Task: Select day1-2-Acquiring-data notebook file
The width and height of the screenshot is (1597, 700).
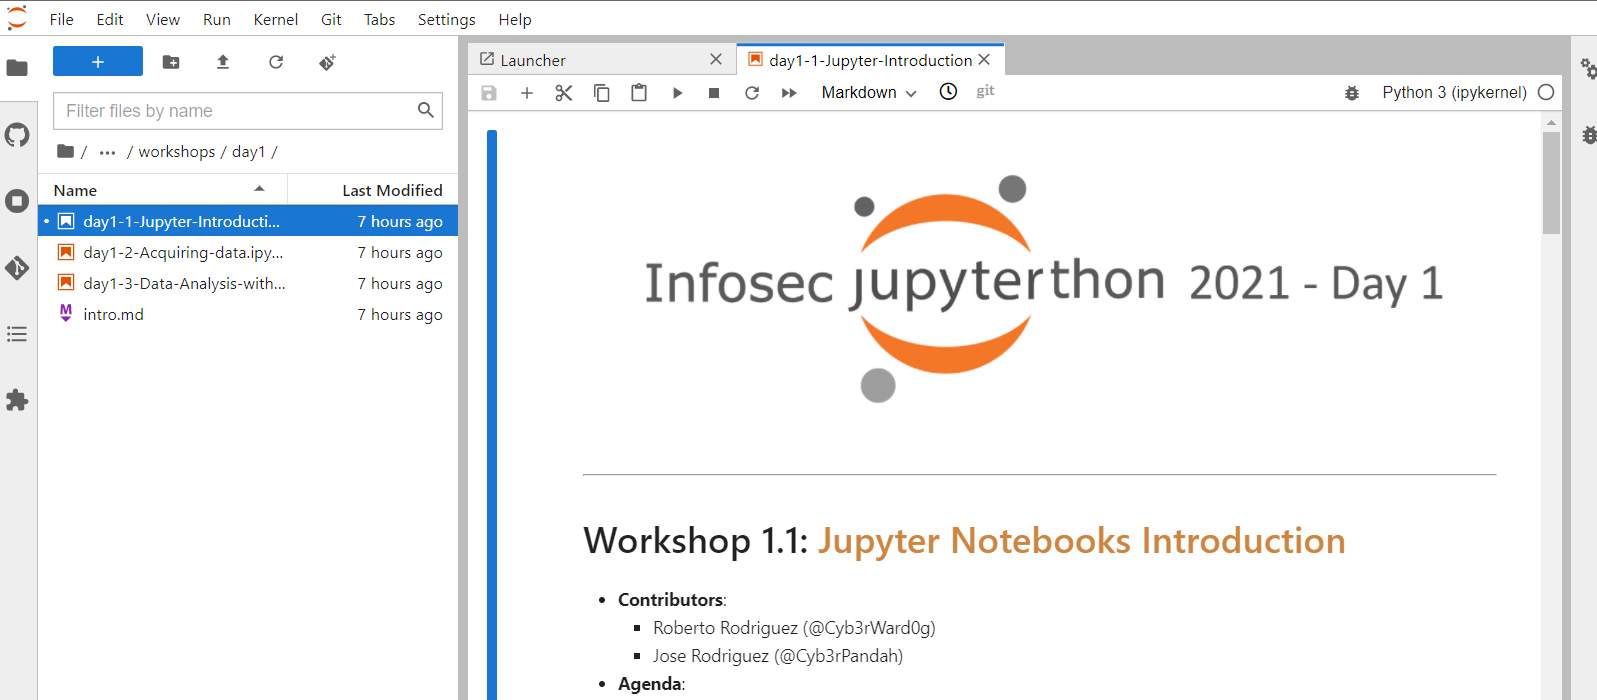Action: tap(248, 252)
